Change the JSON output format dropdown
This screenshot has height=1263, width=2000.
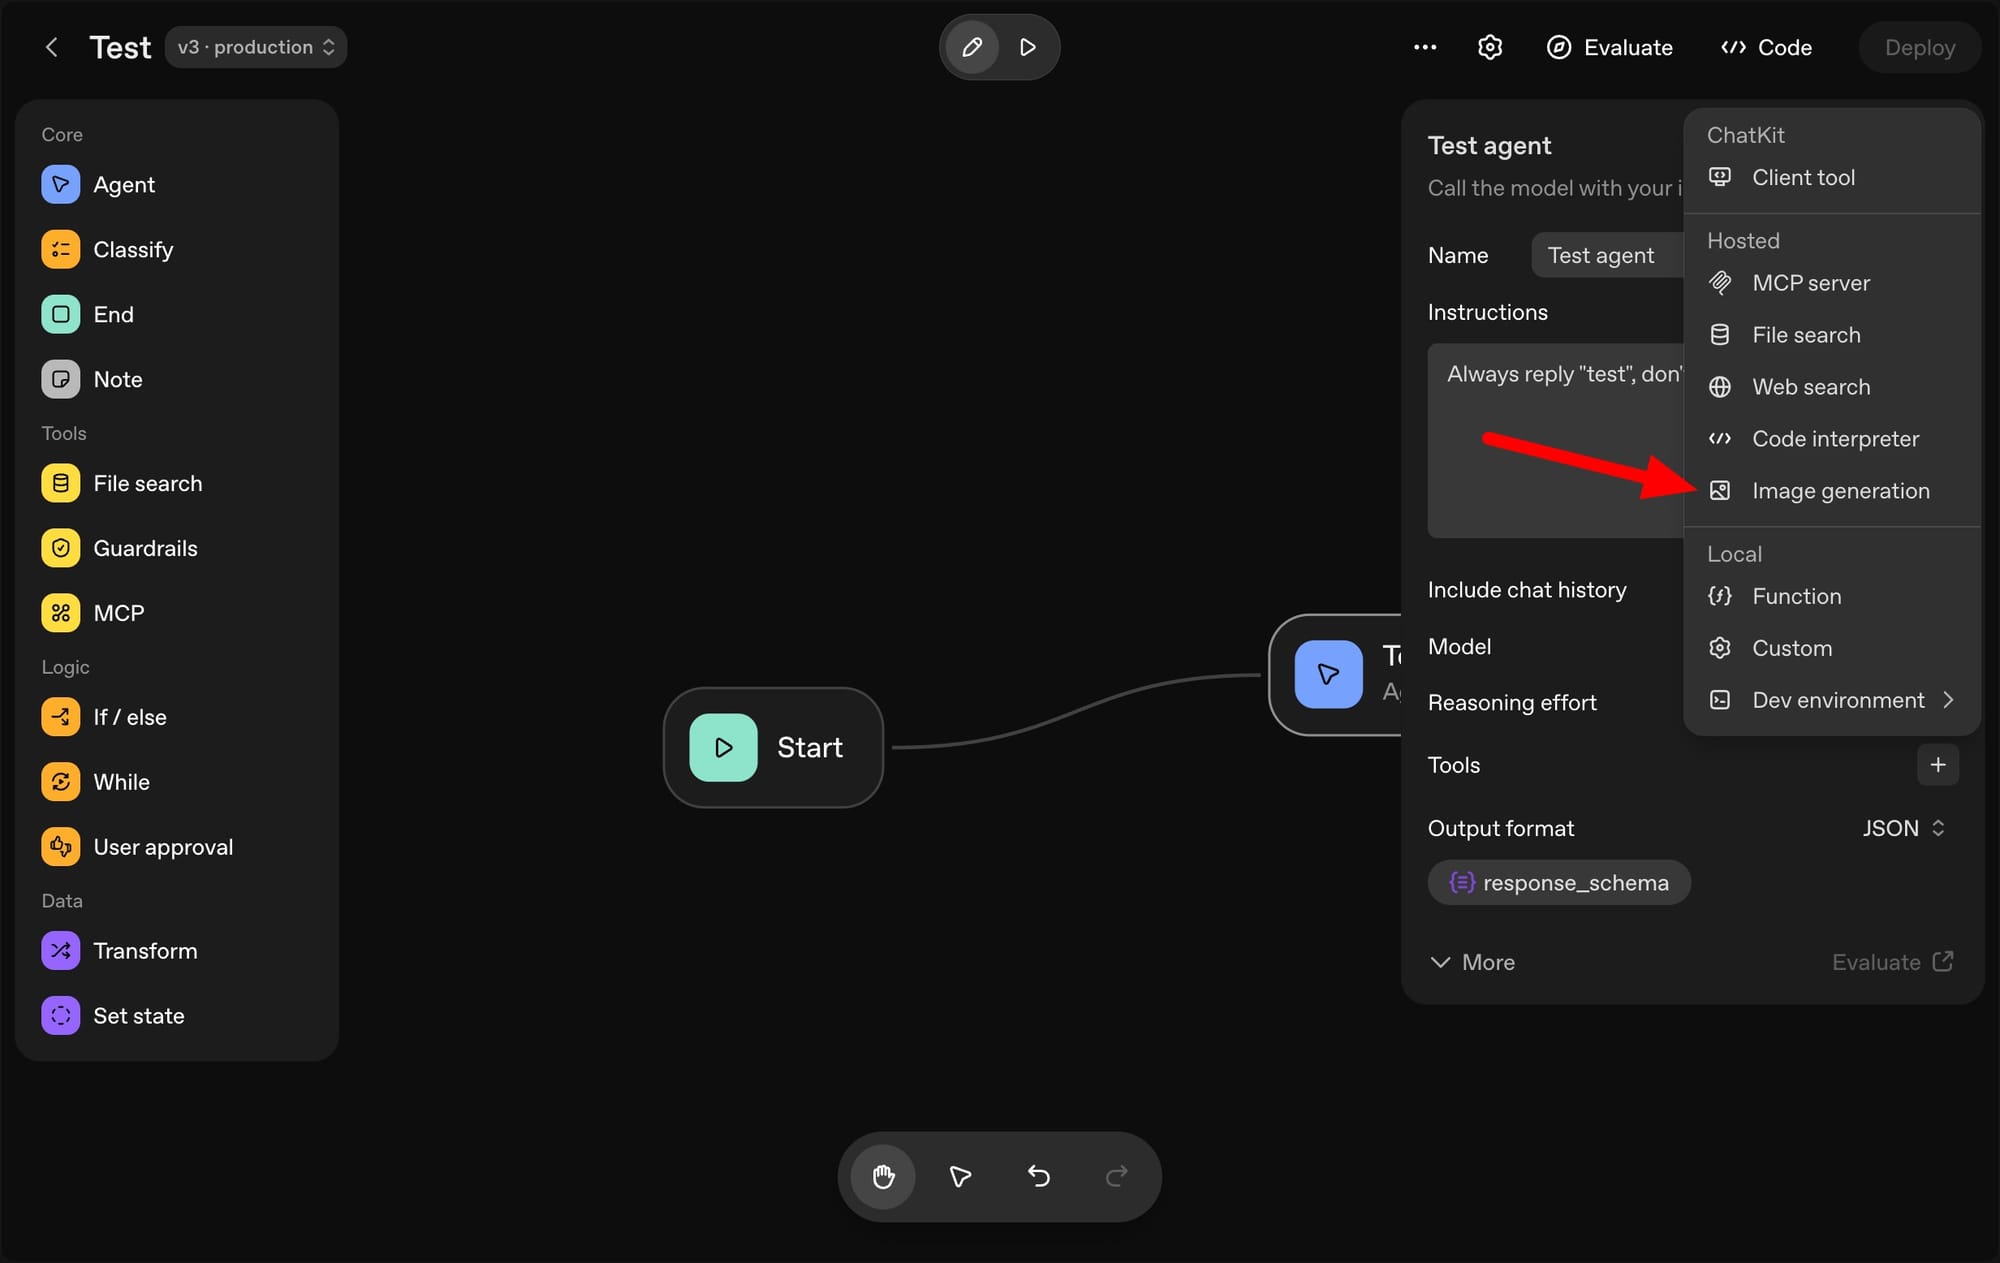1902,828
